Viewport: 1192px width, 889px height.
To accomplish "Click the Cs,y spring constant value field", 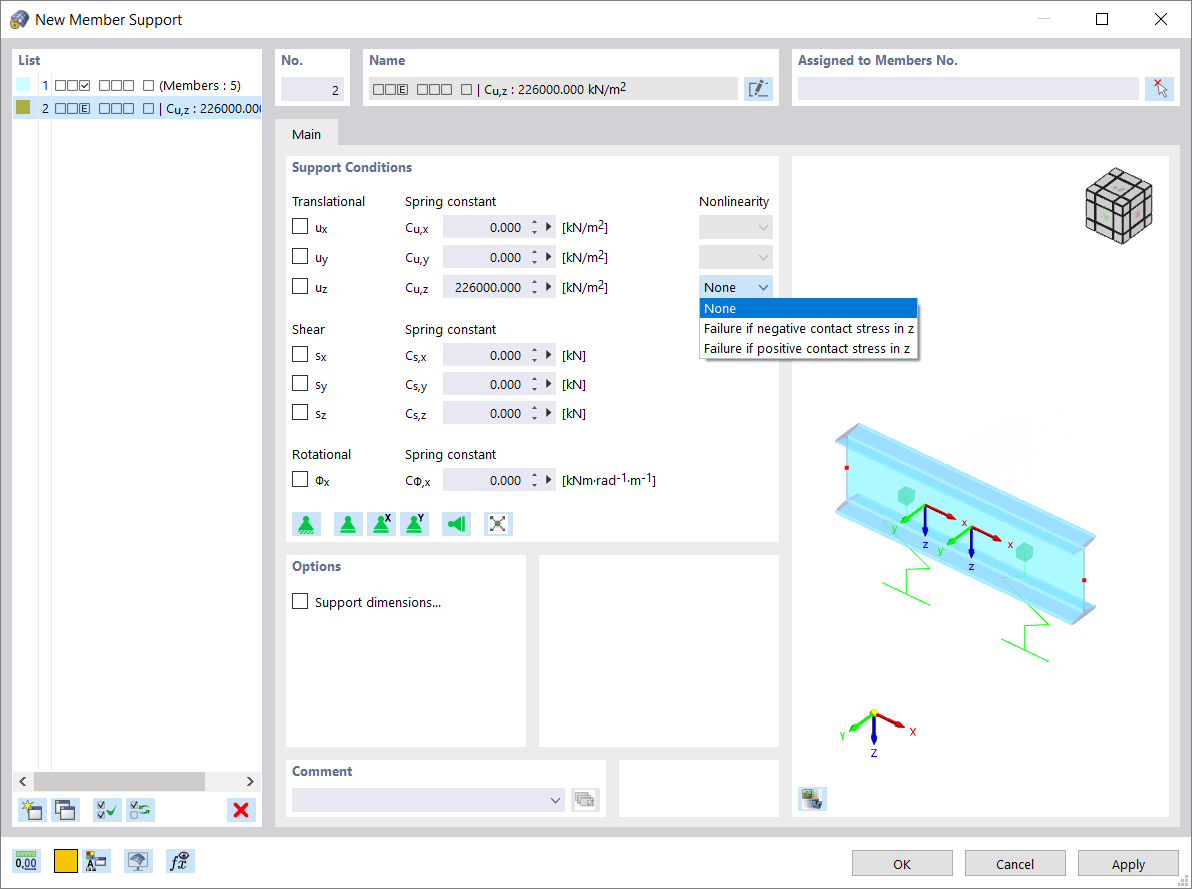I will (484, 384).
